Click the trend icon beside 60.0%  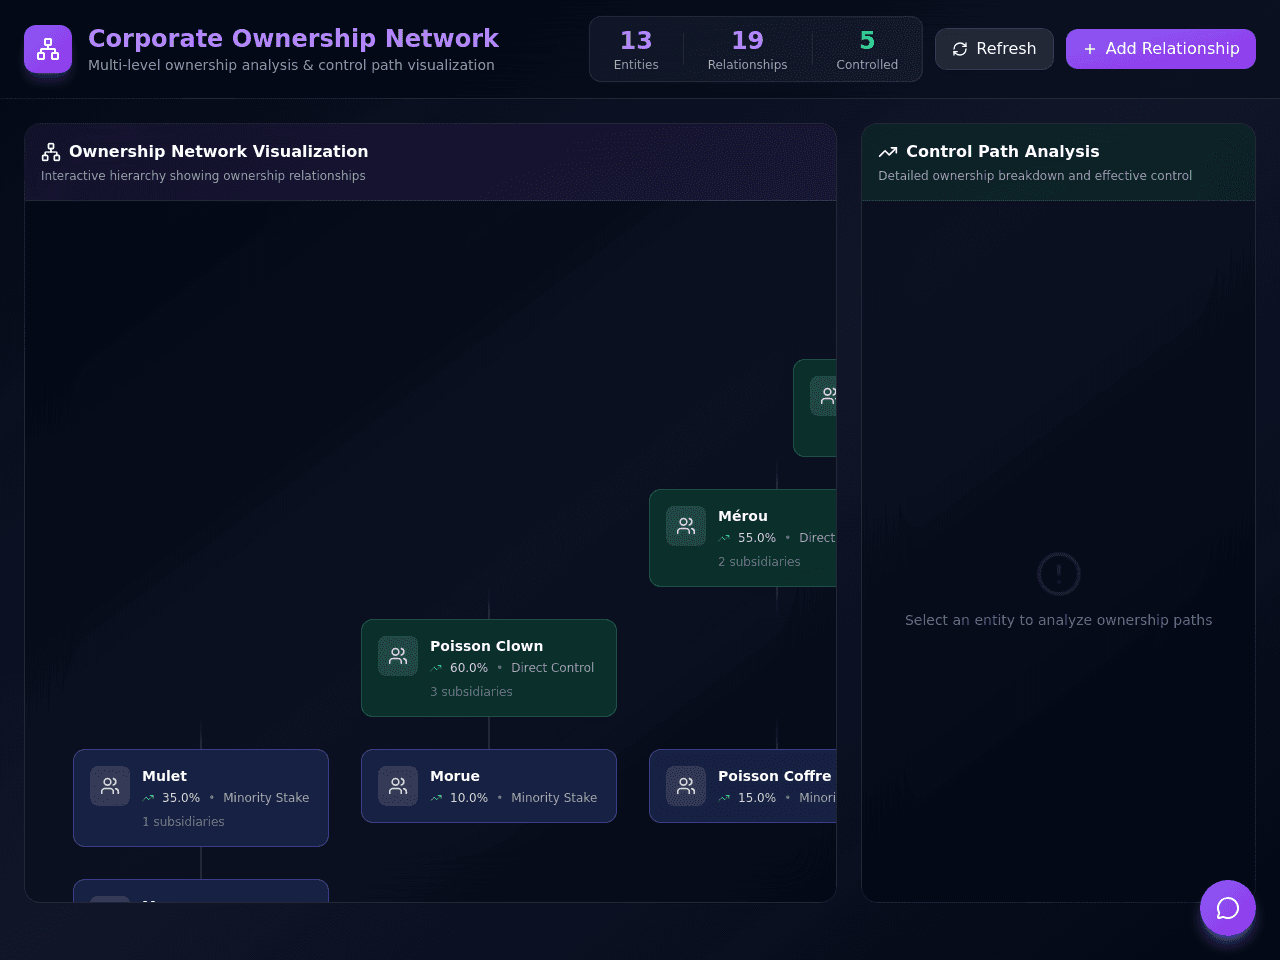[x=436, y=668]
